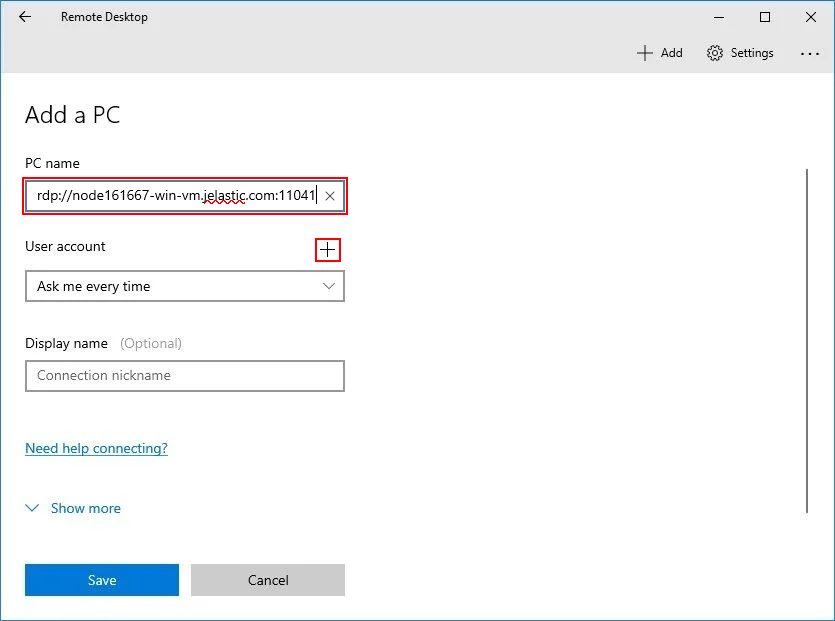Click the Display name label
Viewport: 835px width, 621px height.
pyautogui.click(x=67, y=344)
